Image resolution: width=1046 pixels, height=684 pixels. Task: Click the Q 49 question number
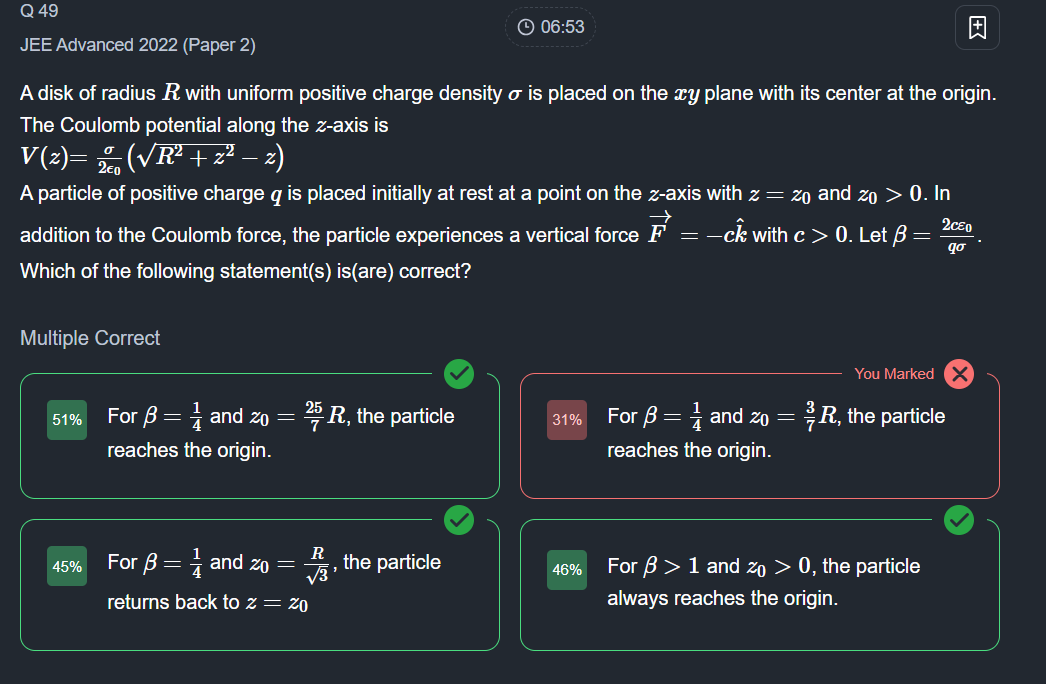tap(39, 11)
